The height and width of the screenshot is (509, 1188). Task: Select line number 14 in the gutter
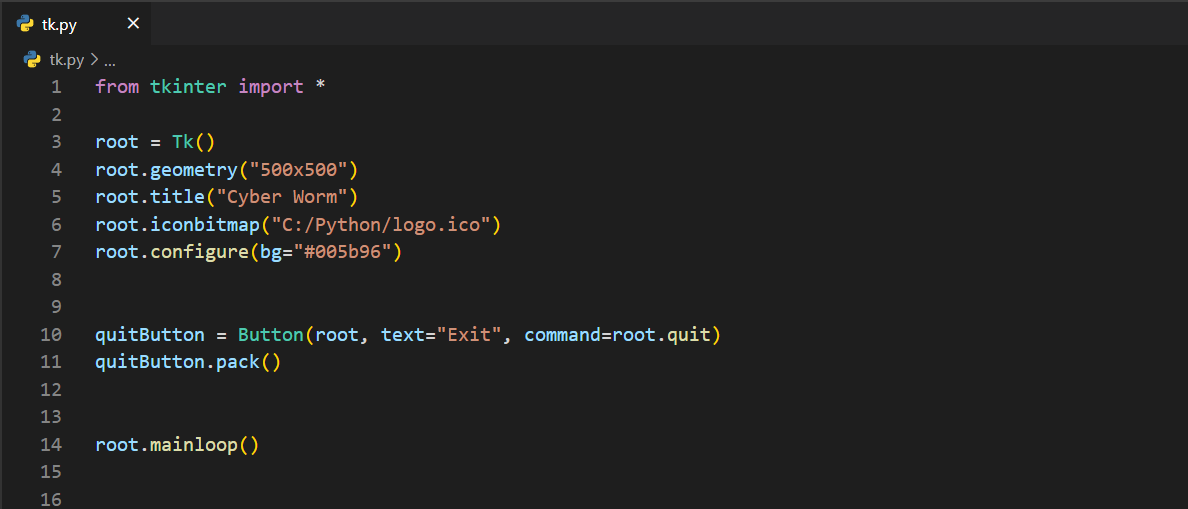(51, 444)
